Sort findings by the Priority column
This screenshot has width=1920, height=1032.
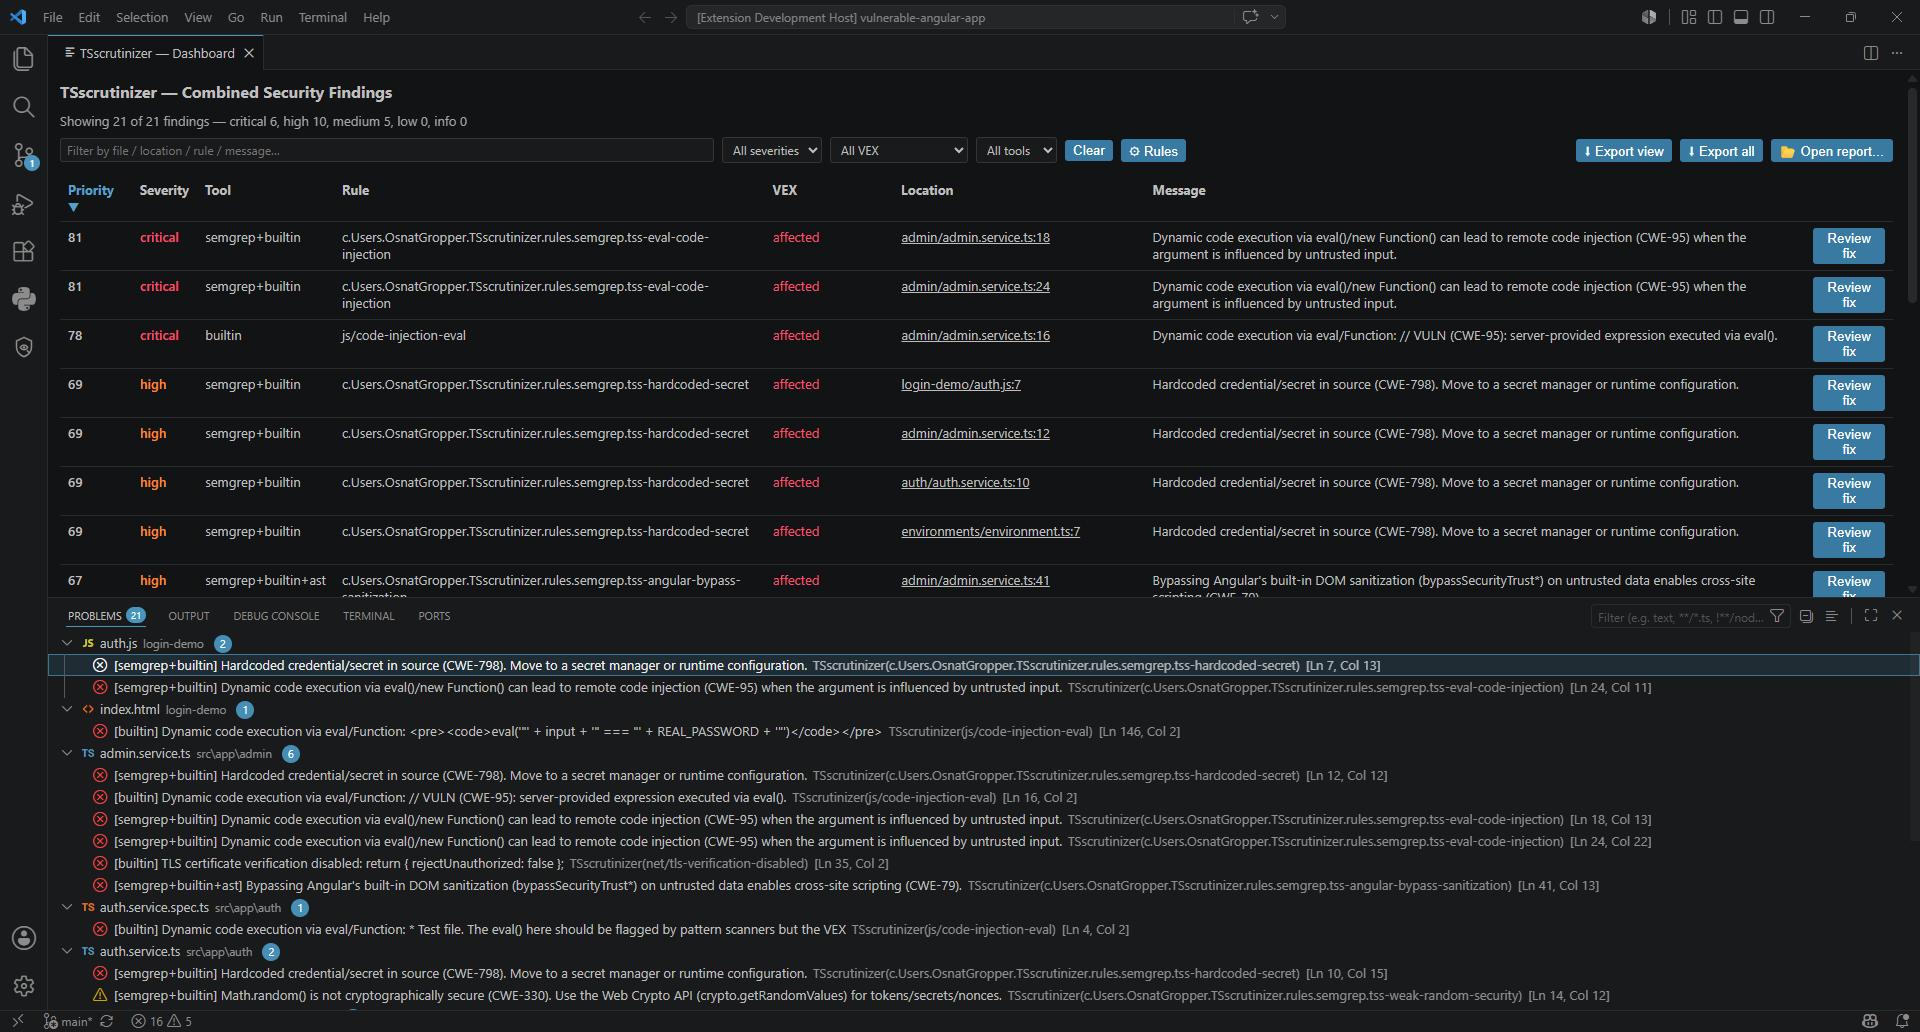pyautogui.click(x=90, y=191)
